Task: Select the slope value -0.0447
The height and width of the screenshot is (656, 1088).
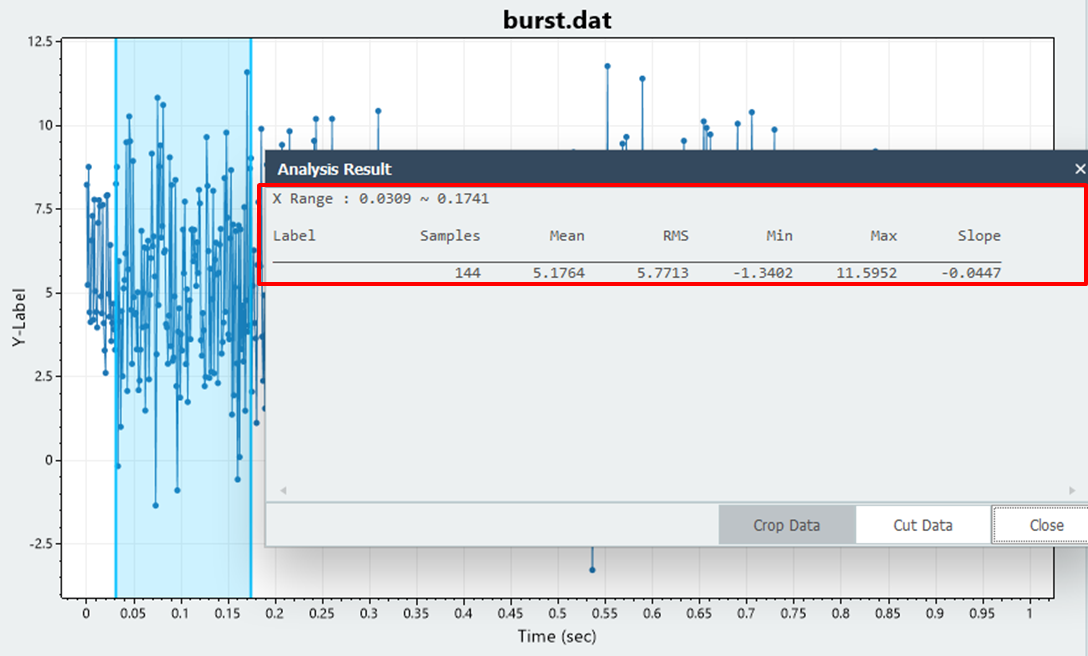Action: tap(971, 273)
